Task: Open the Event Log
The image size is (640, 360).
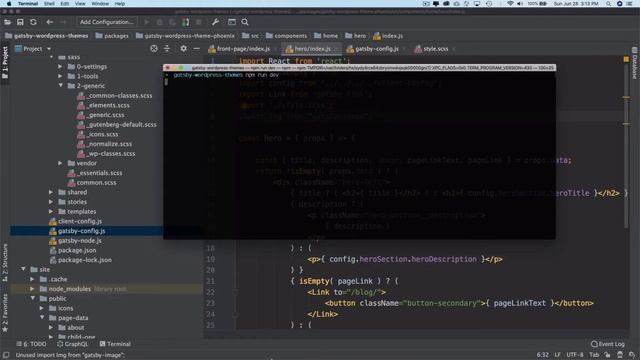Action: click(x=608, y=344)
